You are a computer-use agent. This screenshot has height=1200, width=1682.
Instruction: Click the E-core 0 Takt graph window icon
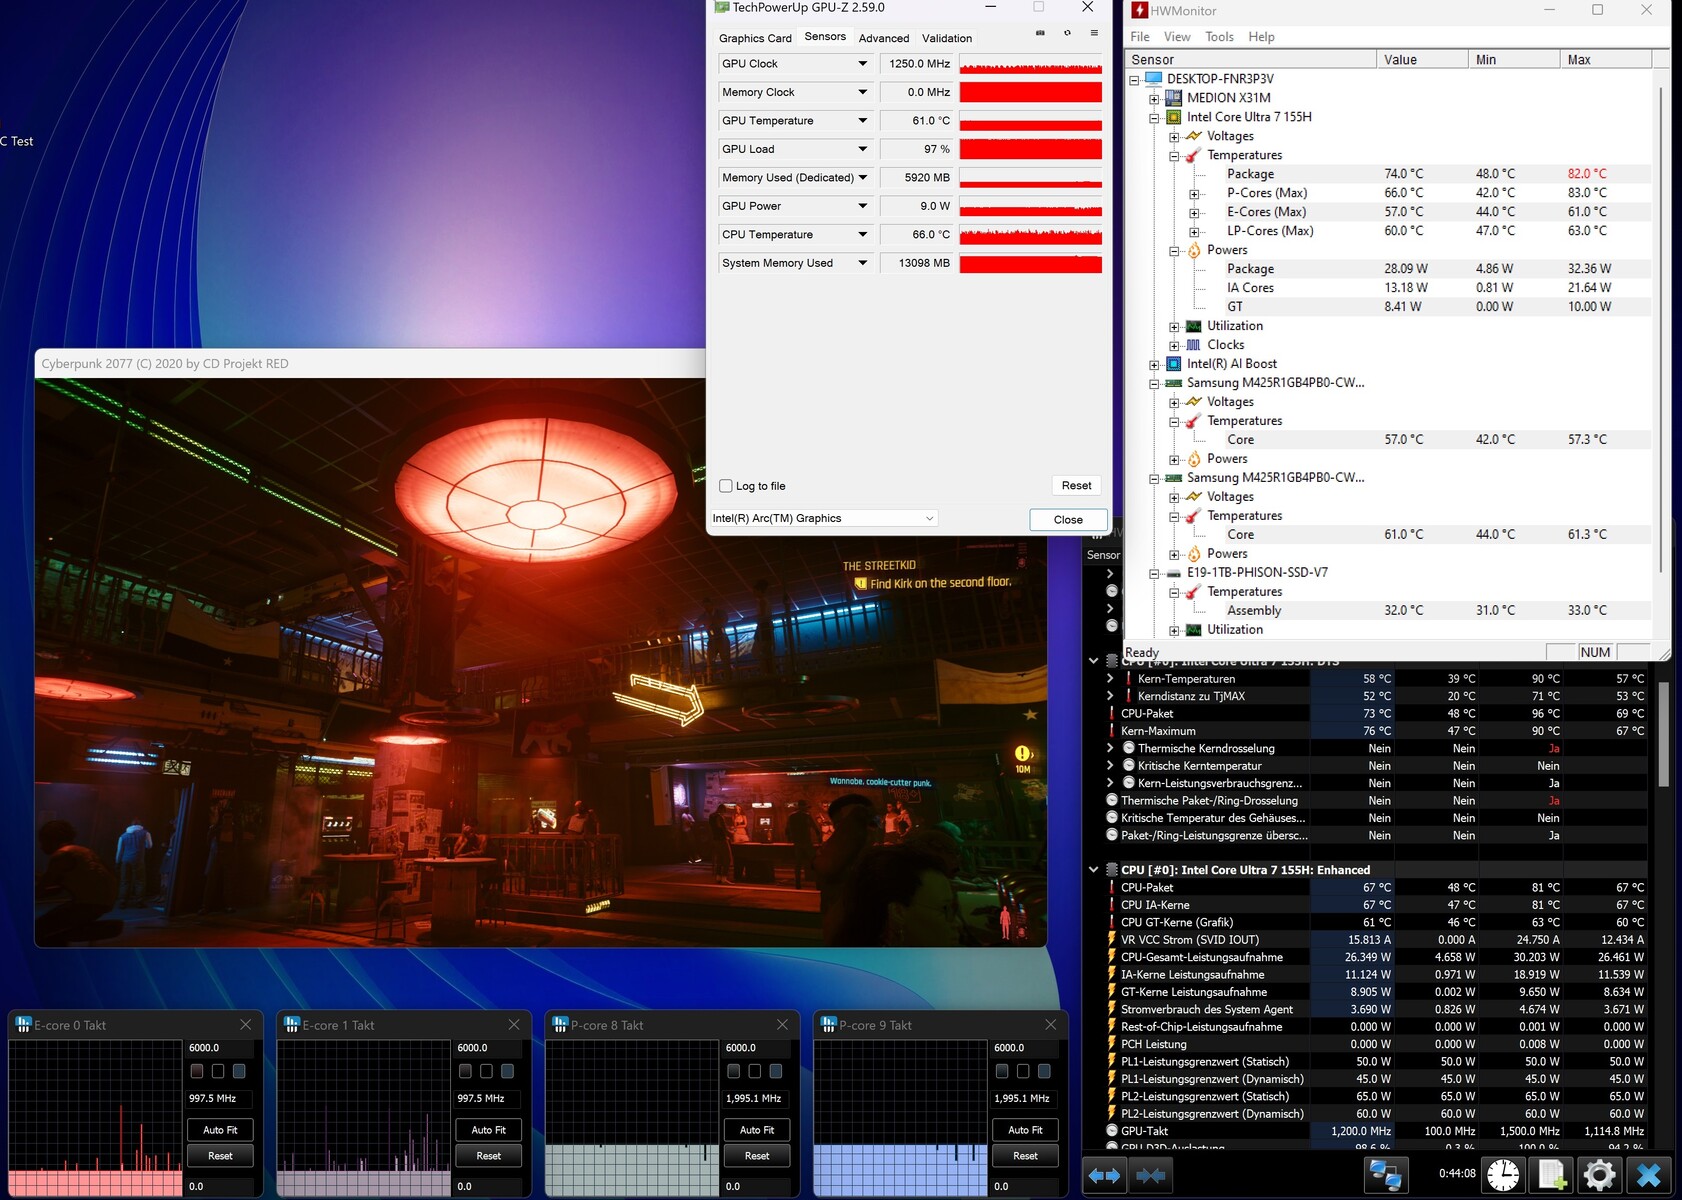point(24,1025)
